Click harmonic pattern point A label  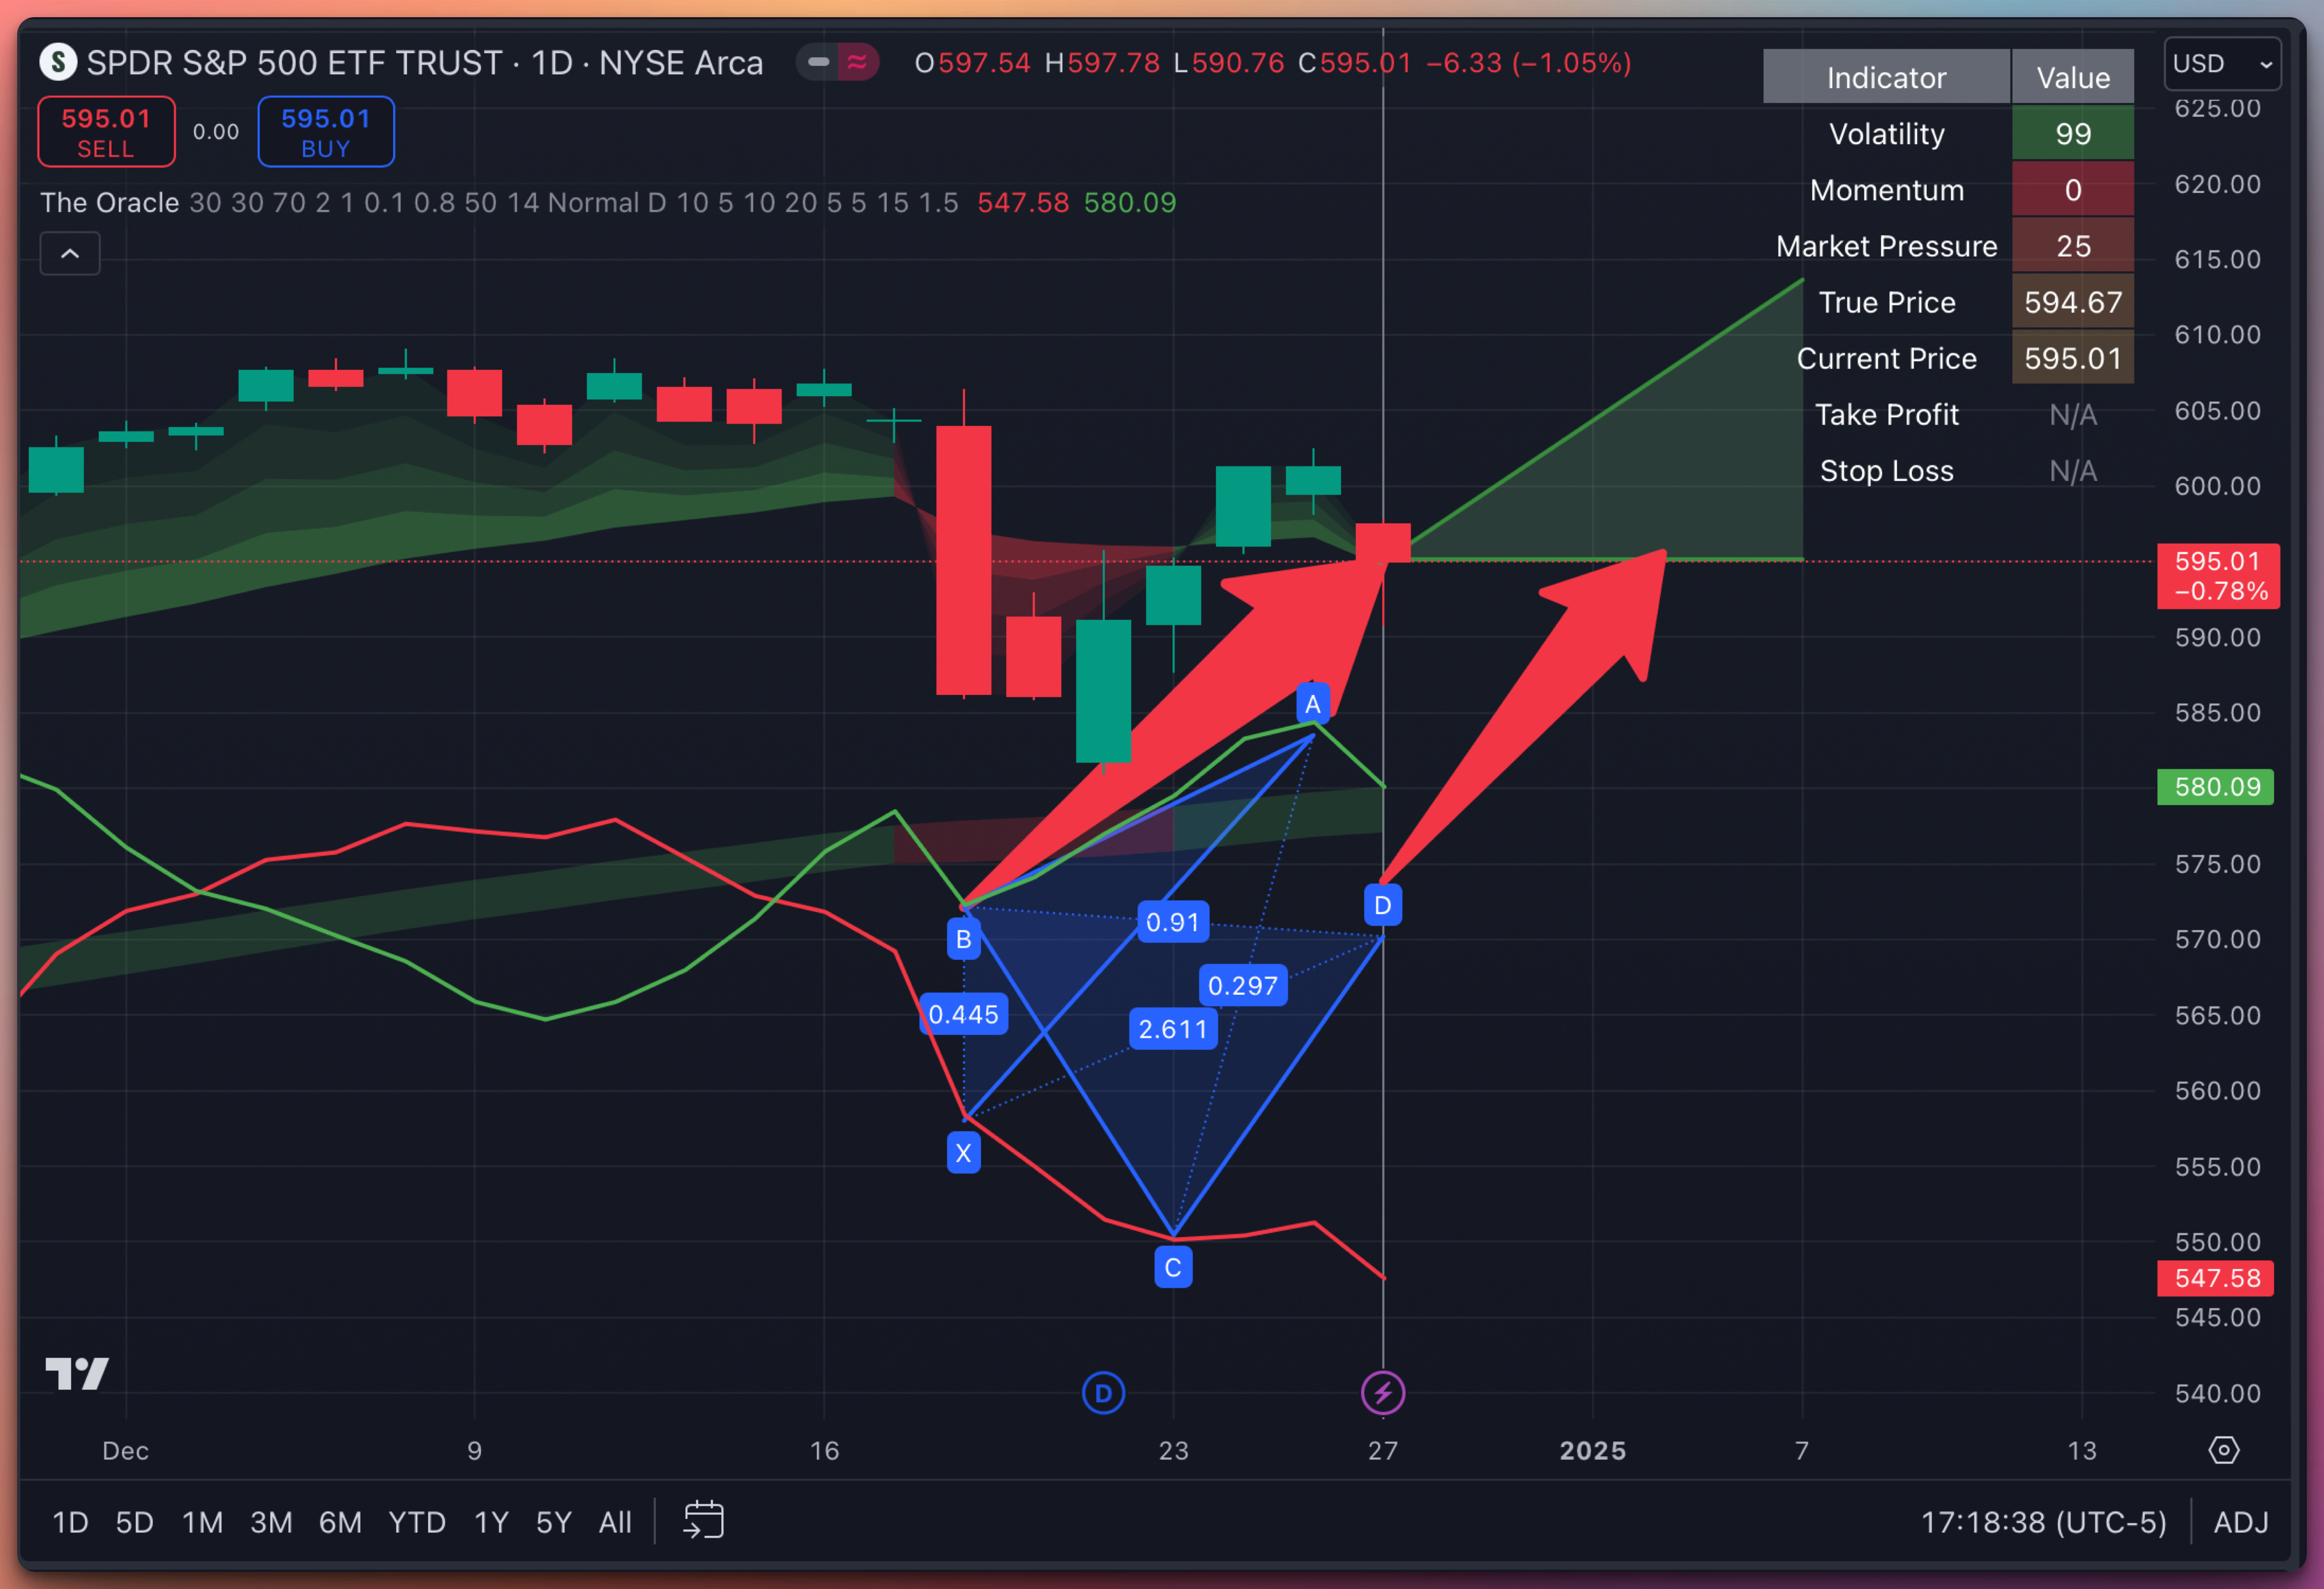point(1313,704)
